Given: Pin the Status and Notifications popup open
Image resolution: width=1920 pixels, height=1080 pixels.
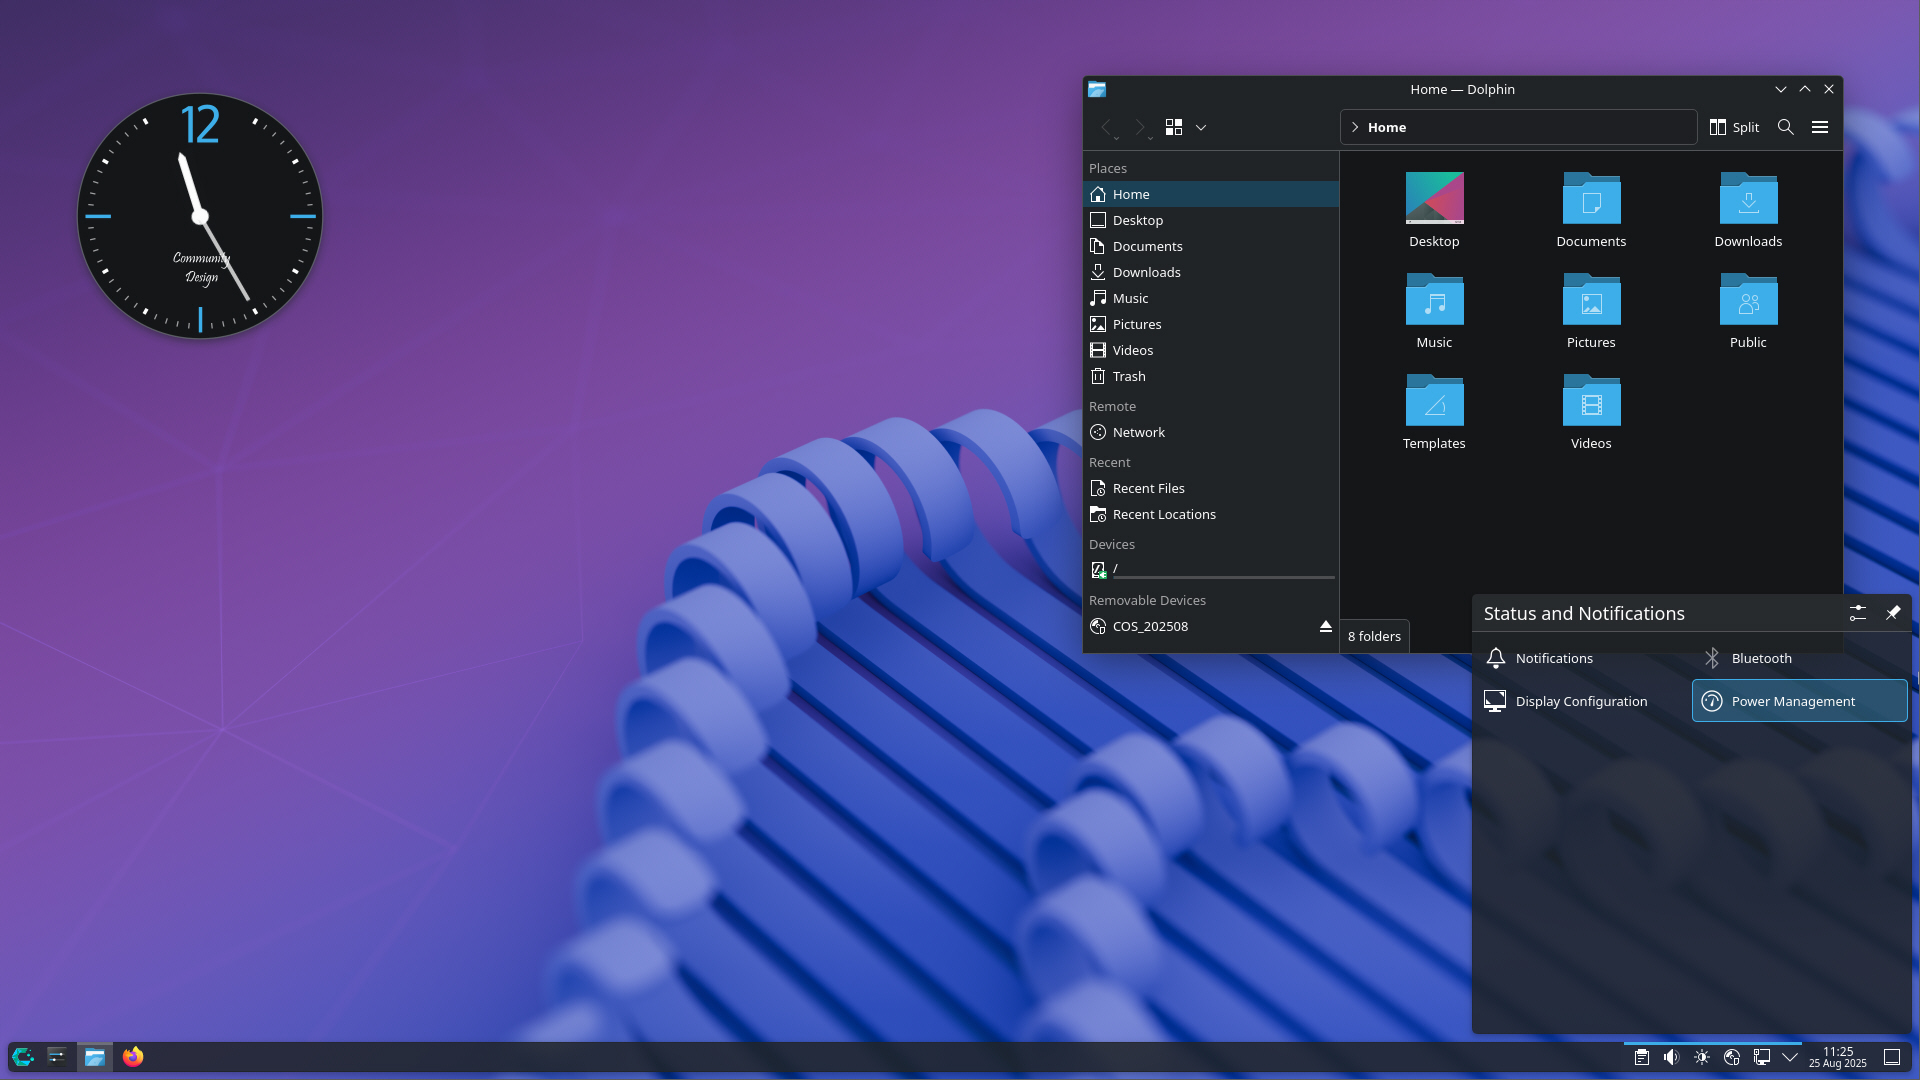Looking at the screenshot, I should click(x=1893, y=612).
